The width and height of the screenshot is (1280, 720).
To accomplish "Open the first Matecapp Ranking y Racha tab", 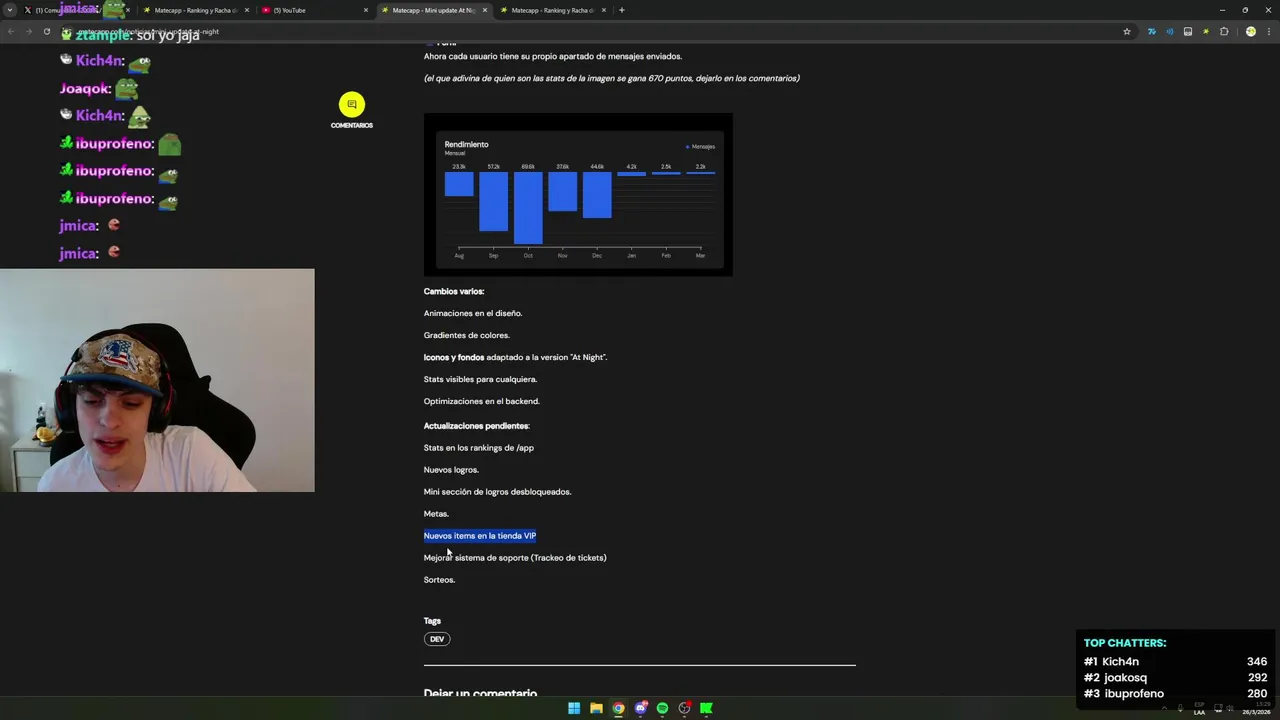I will (195, 10).
